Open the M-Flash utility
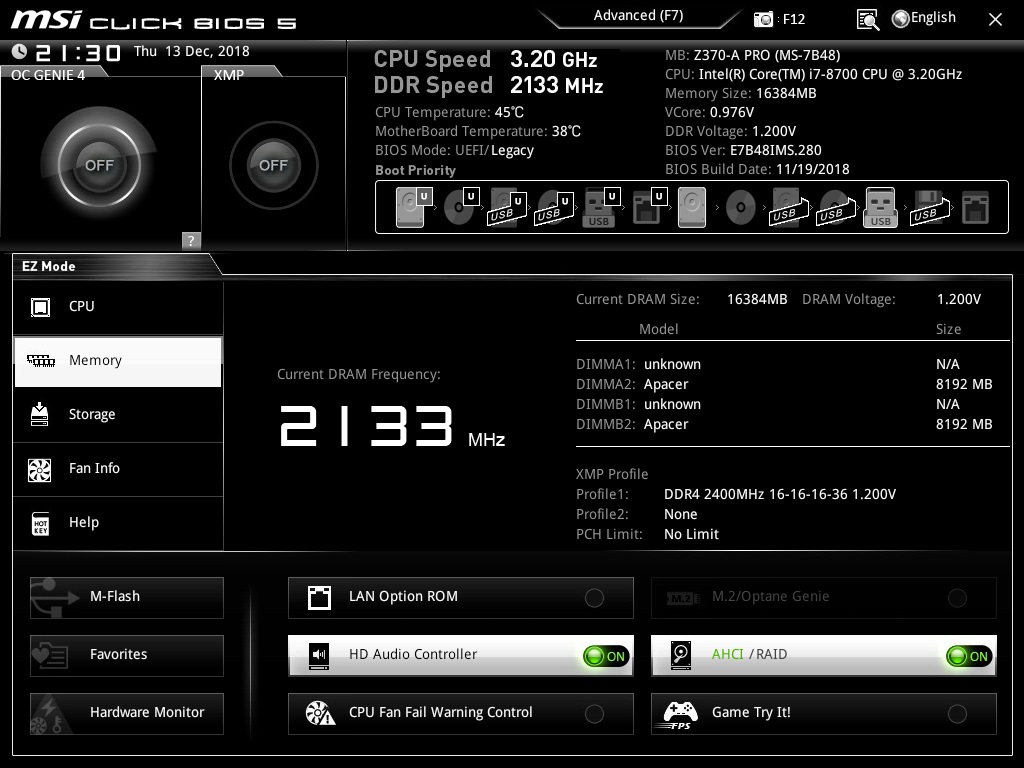The image size is (1024, 768). pos(127,598)
